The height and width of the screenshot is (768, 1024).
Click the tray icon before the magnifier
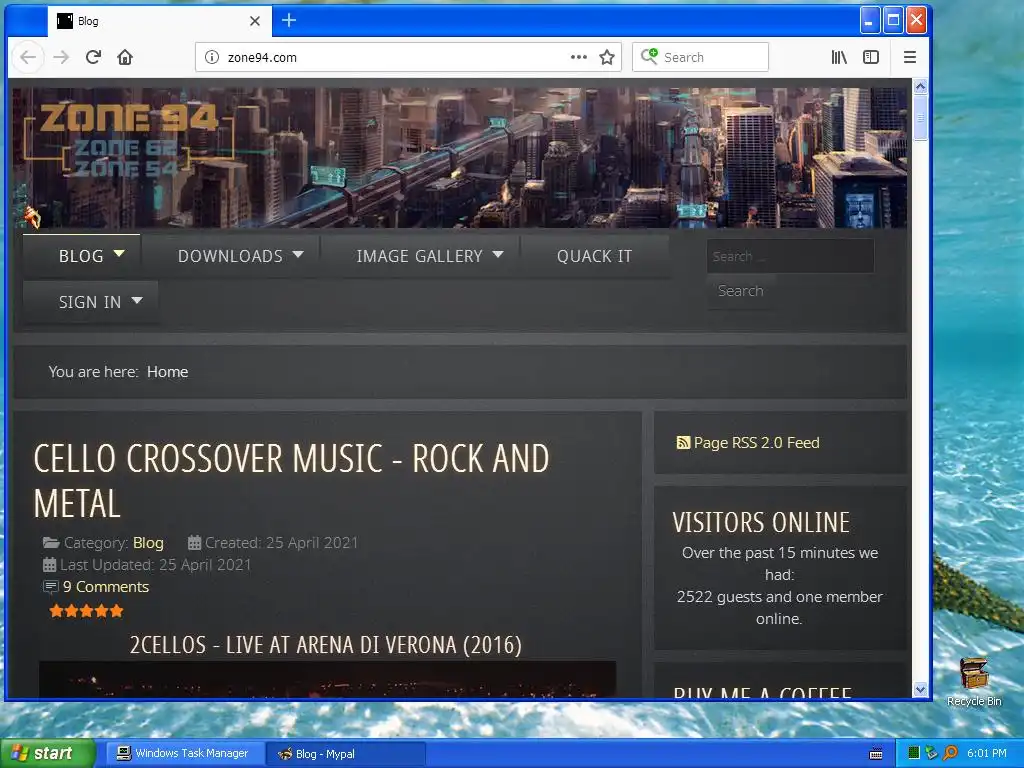(932, 754)
